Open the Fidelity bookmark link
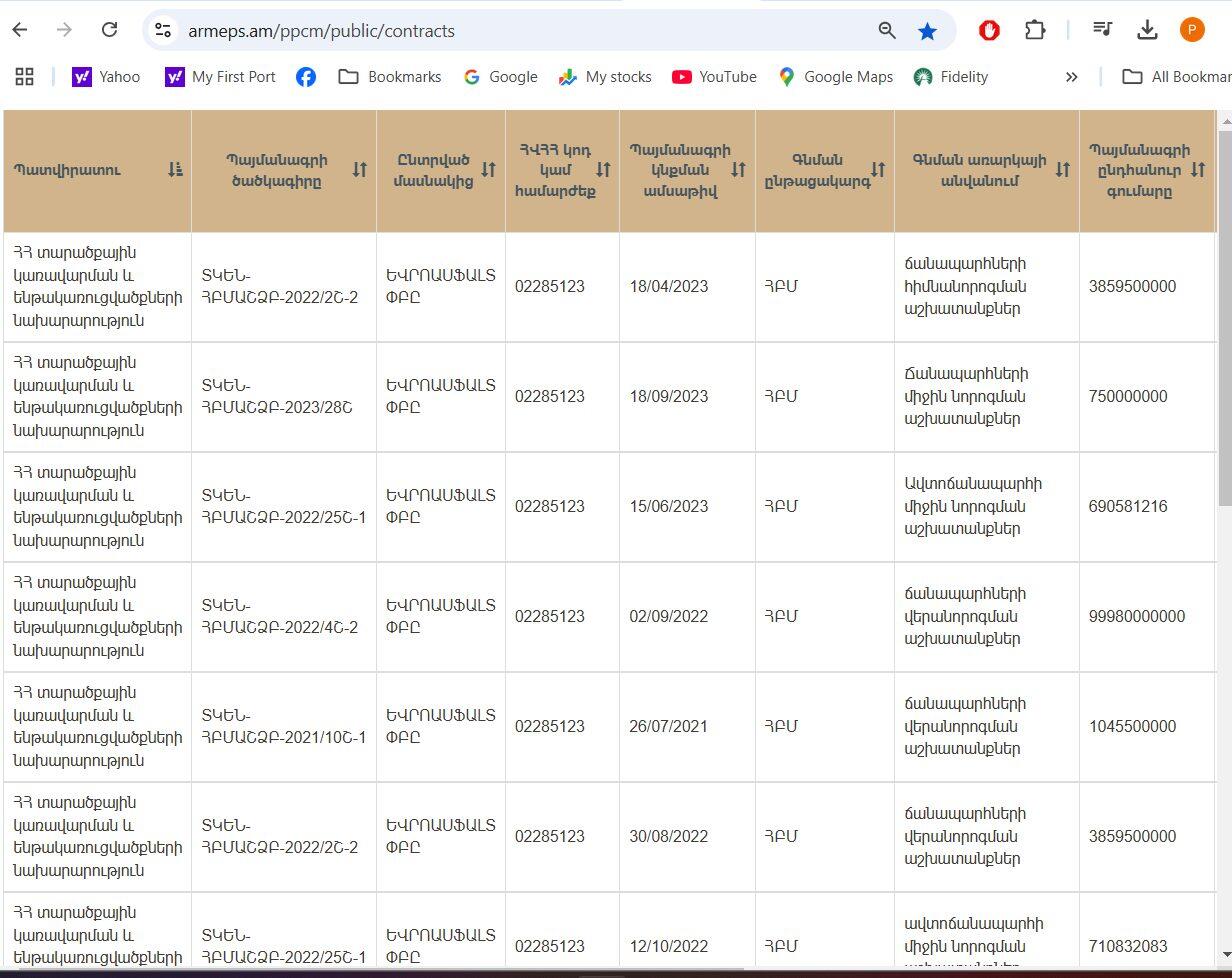 pyautogui.click(x=951, y=77)
